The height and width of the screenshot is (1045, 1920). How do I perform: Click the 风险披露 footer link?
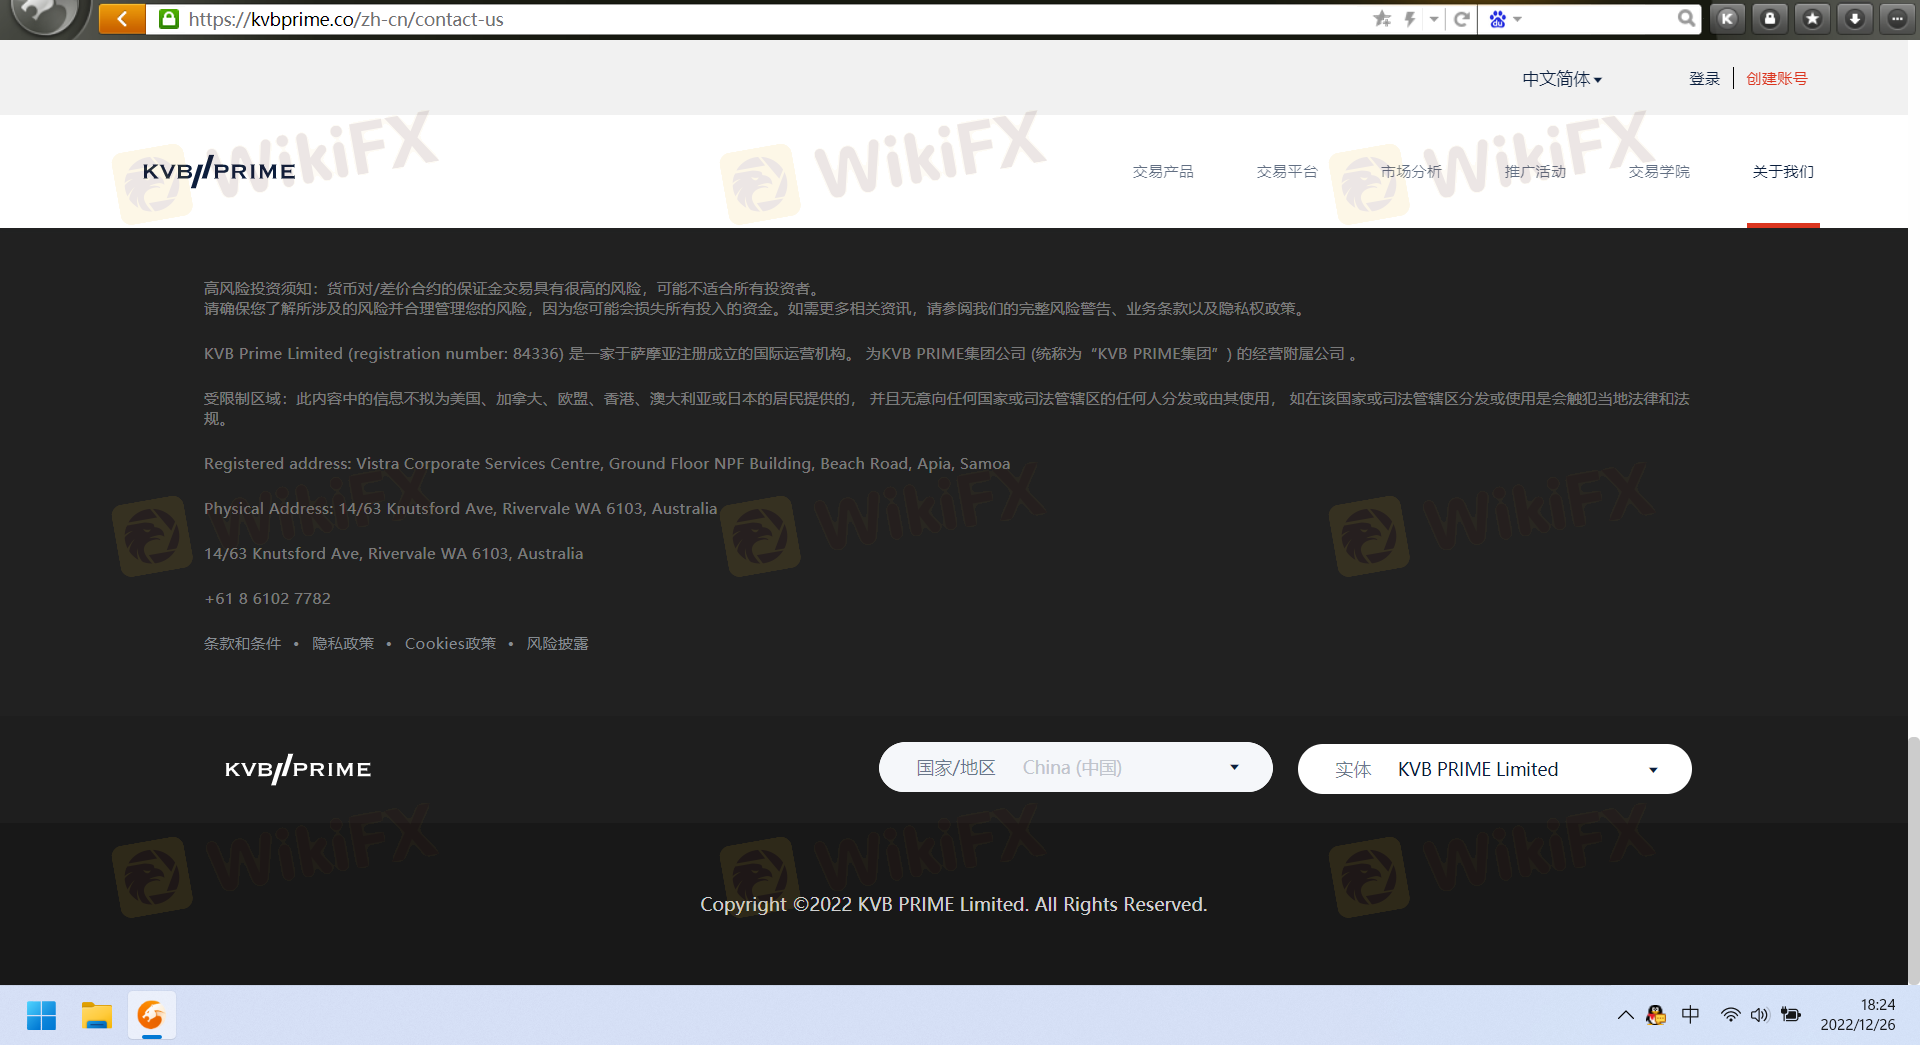557,644
